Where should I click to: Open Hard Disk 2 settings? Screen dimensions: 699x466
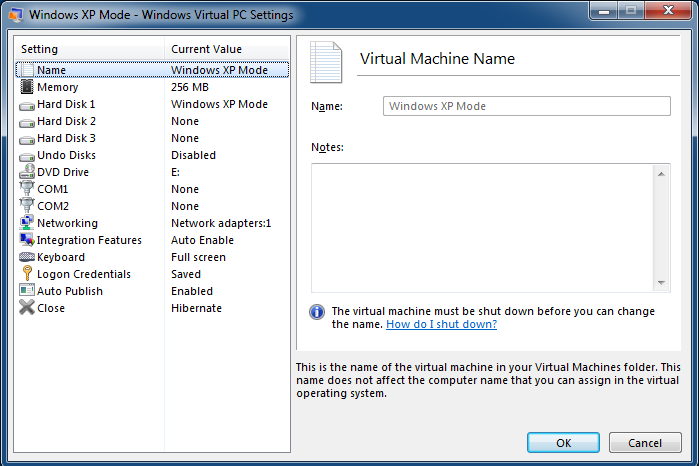[x=66, y=121]
